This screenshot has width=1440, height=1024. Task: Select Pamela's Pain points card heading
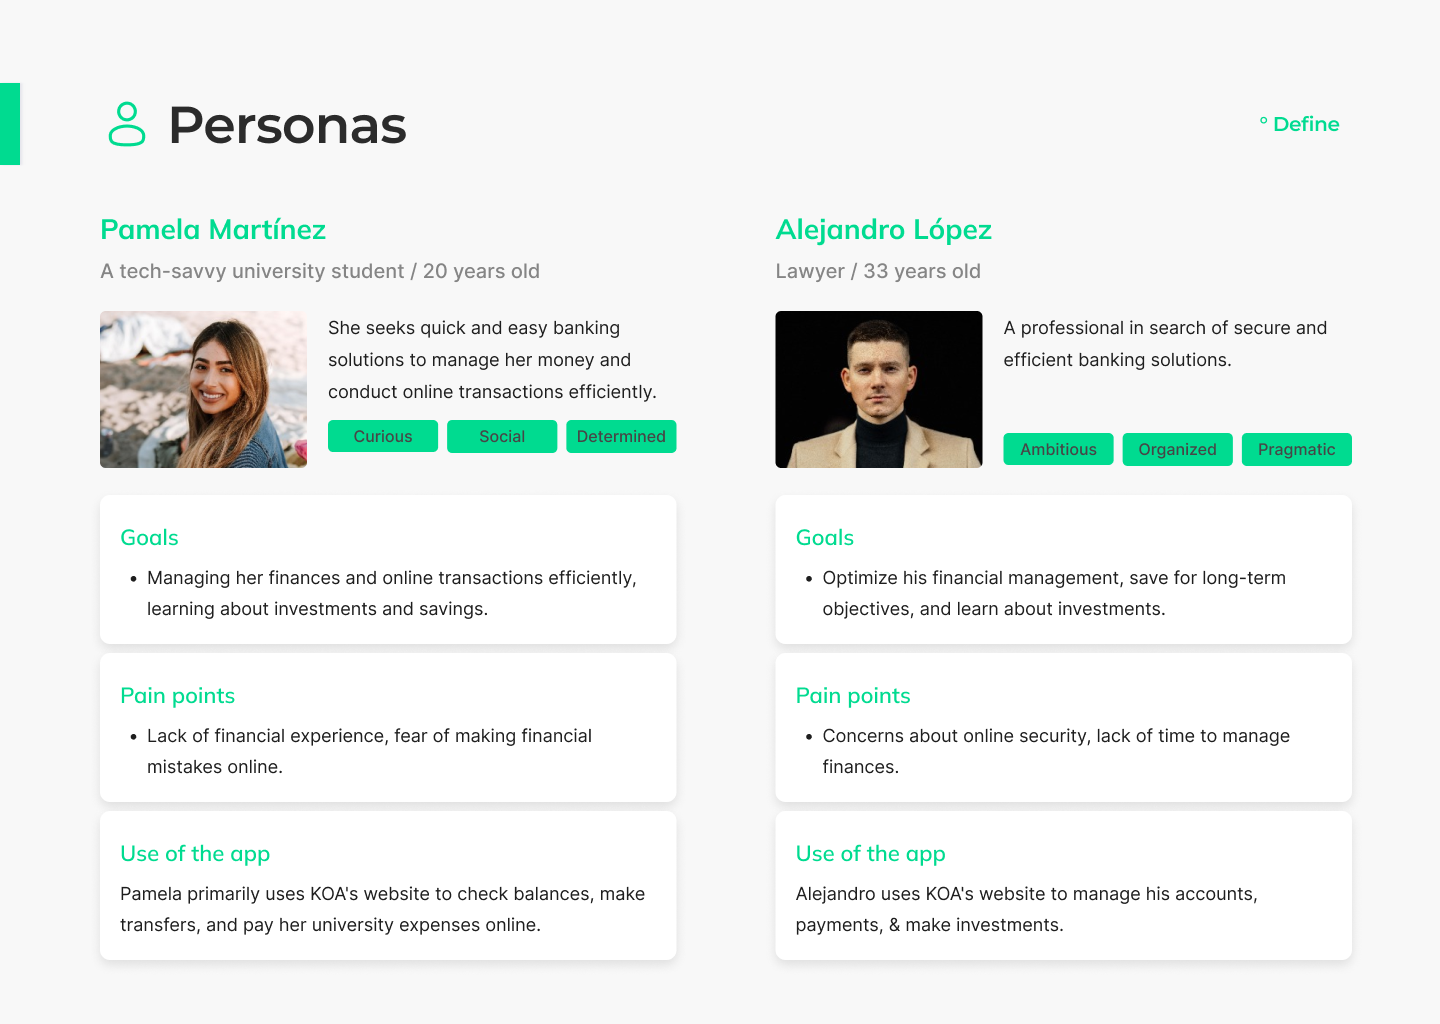tap(177, 696)
